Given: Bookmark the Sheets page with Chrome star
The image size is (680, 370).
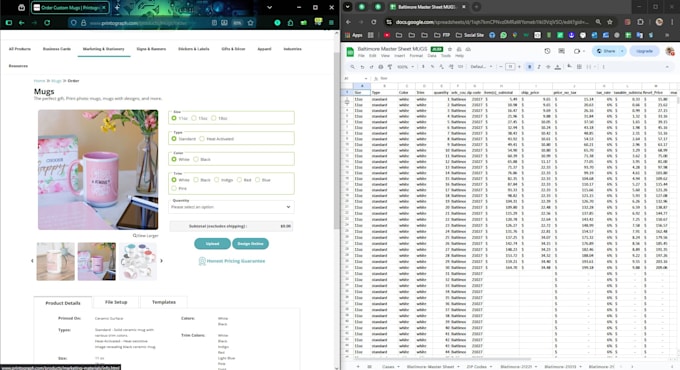Looking at the screenshot, I should pyautogui.click(x=610, y=22).
